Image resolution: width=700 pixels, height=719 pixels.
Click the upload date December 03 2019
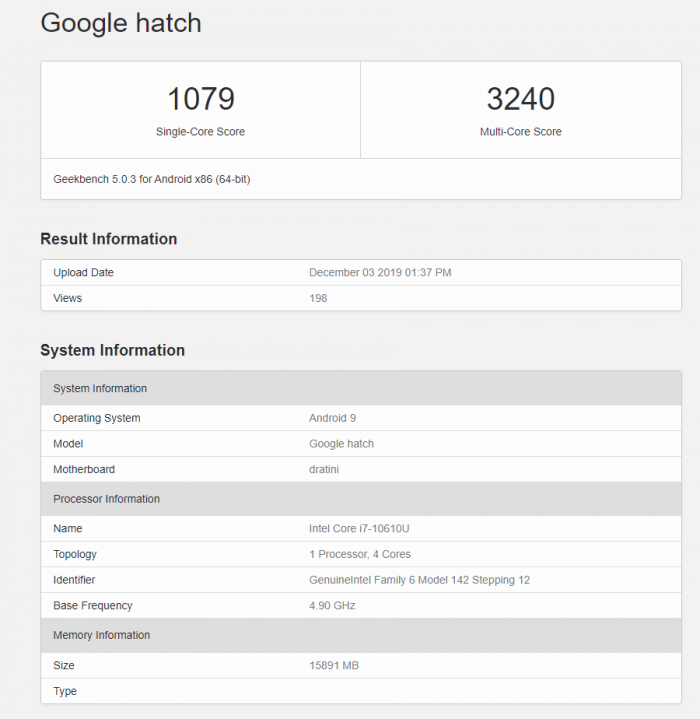tap(380, 272)
